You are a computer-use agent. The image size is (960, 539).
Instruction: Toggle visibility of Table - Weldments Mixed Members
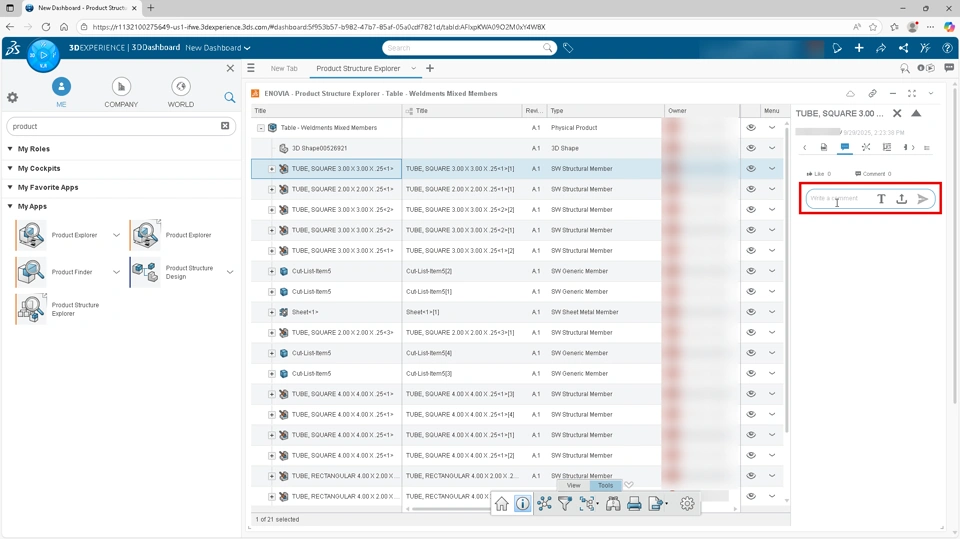pyautogui.click(x=751, y=127)
